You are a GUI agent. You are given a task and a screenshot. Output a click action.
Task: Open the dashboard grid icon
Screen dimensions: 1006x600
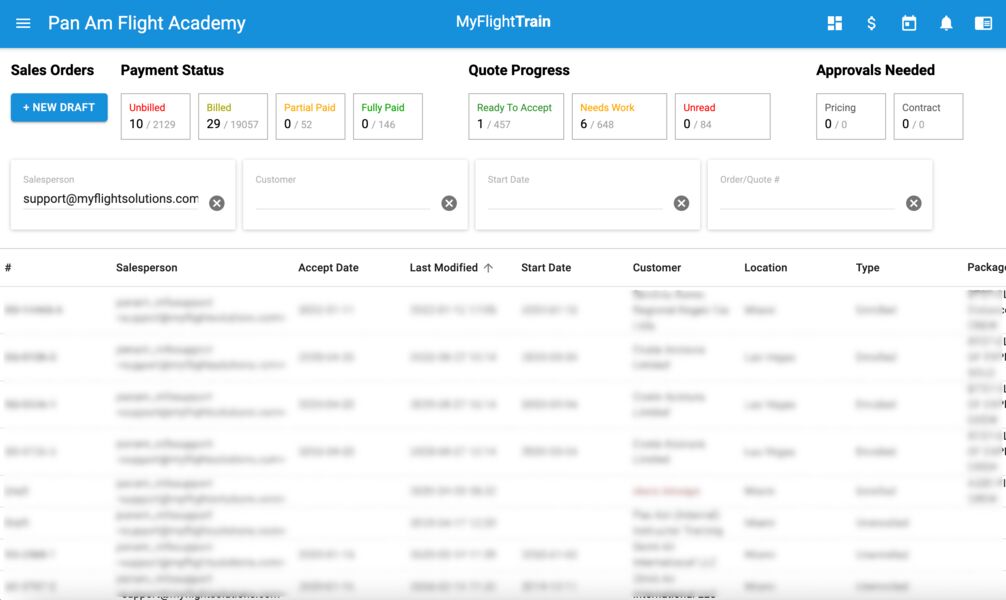click(x=835, y=23)
